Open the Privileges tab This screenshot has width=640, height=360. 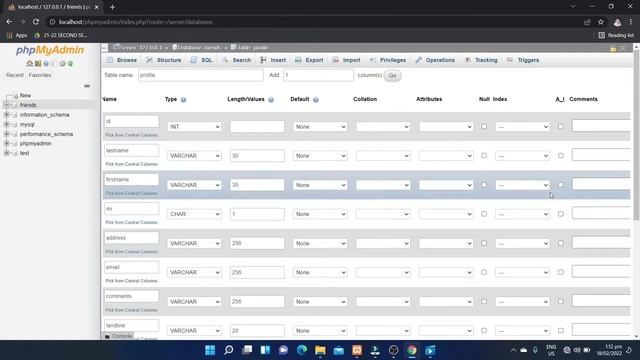tap(388, 60)
